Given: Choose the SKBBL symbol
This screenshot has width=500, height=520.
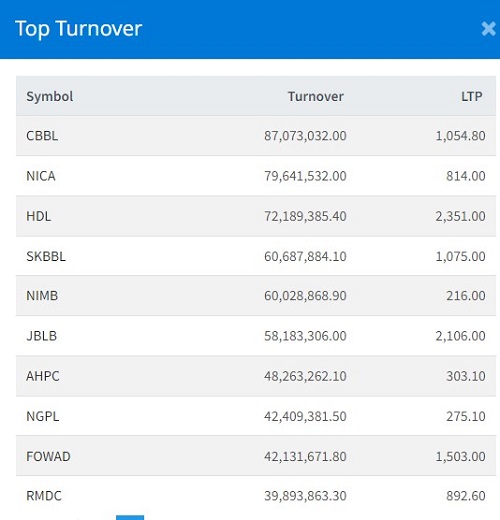Looking at the screenshot, I should point(46,256).
